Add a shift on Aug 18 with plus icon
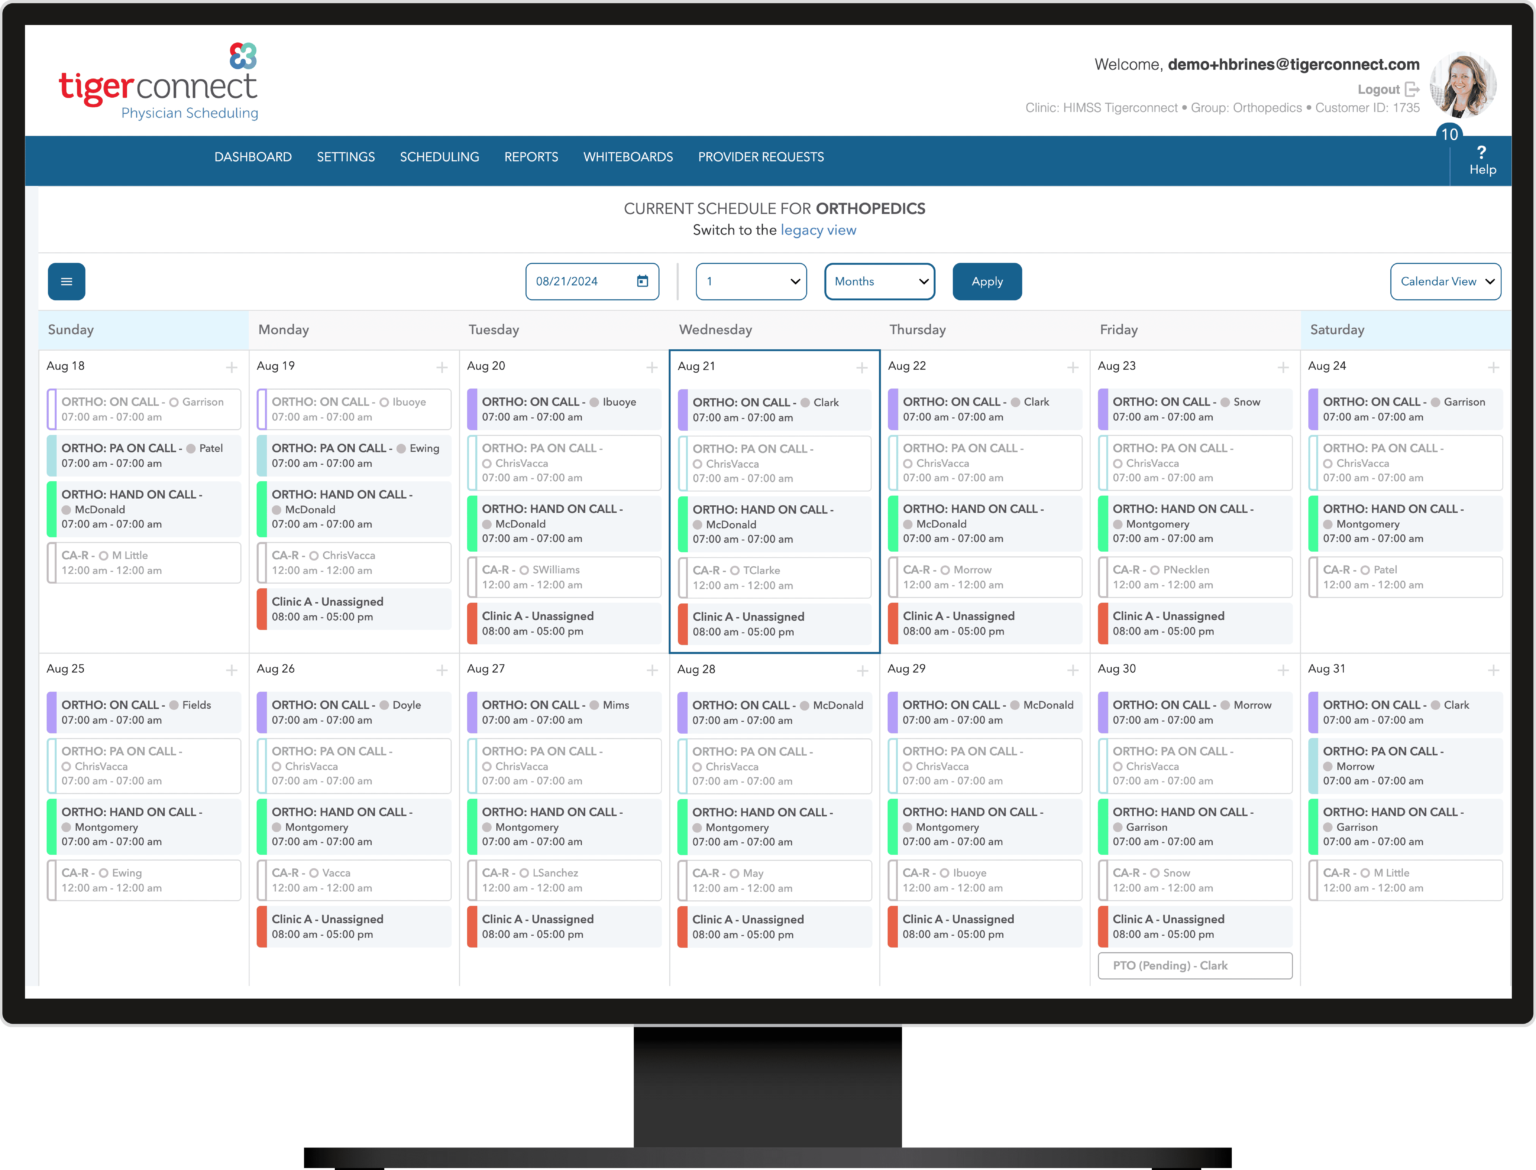1536x1170 pixels. tap(232, 367)
